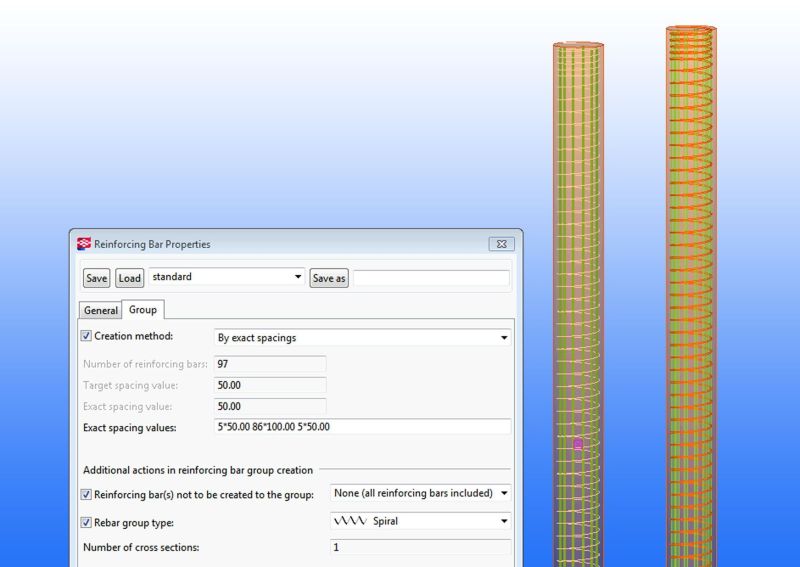This screenshot has height=567, width=800.
Task: Click the Exact spacing value field
Action: point(270,407)
